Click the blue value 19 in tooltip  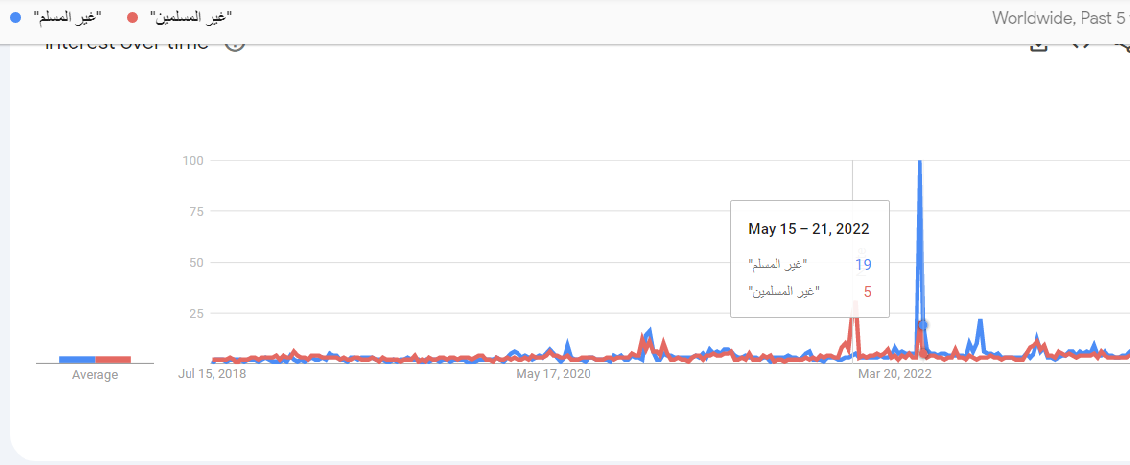click(x=863, y=264)
